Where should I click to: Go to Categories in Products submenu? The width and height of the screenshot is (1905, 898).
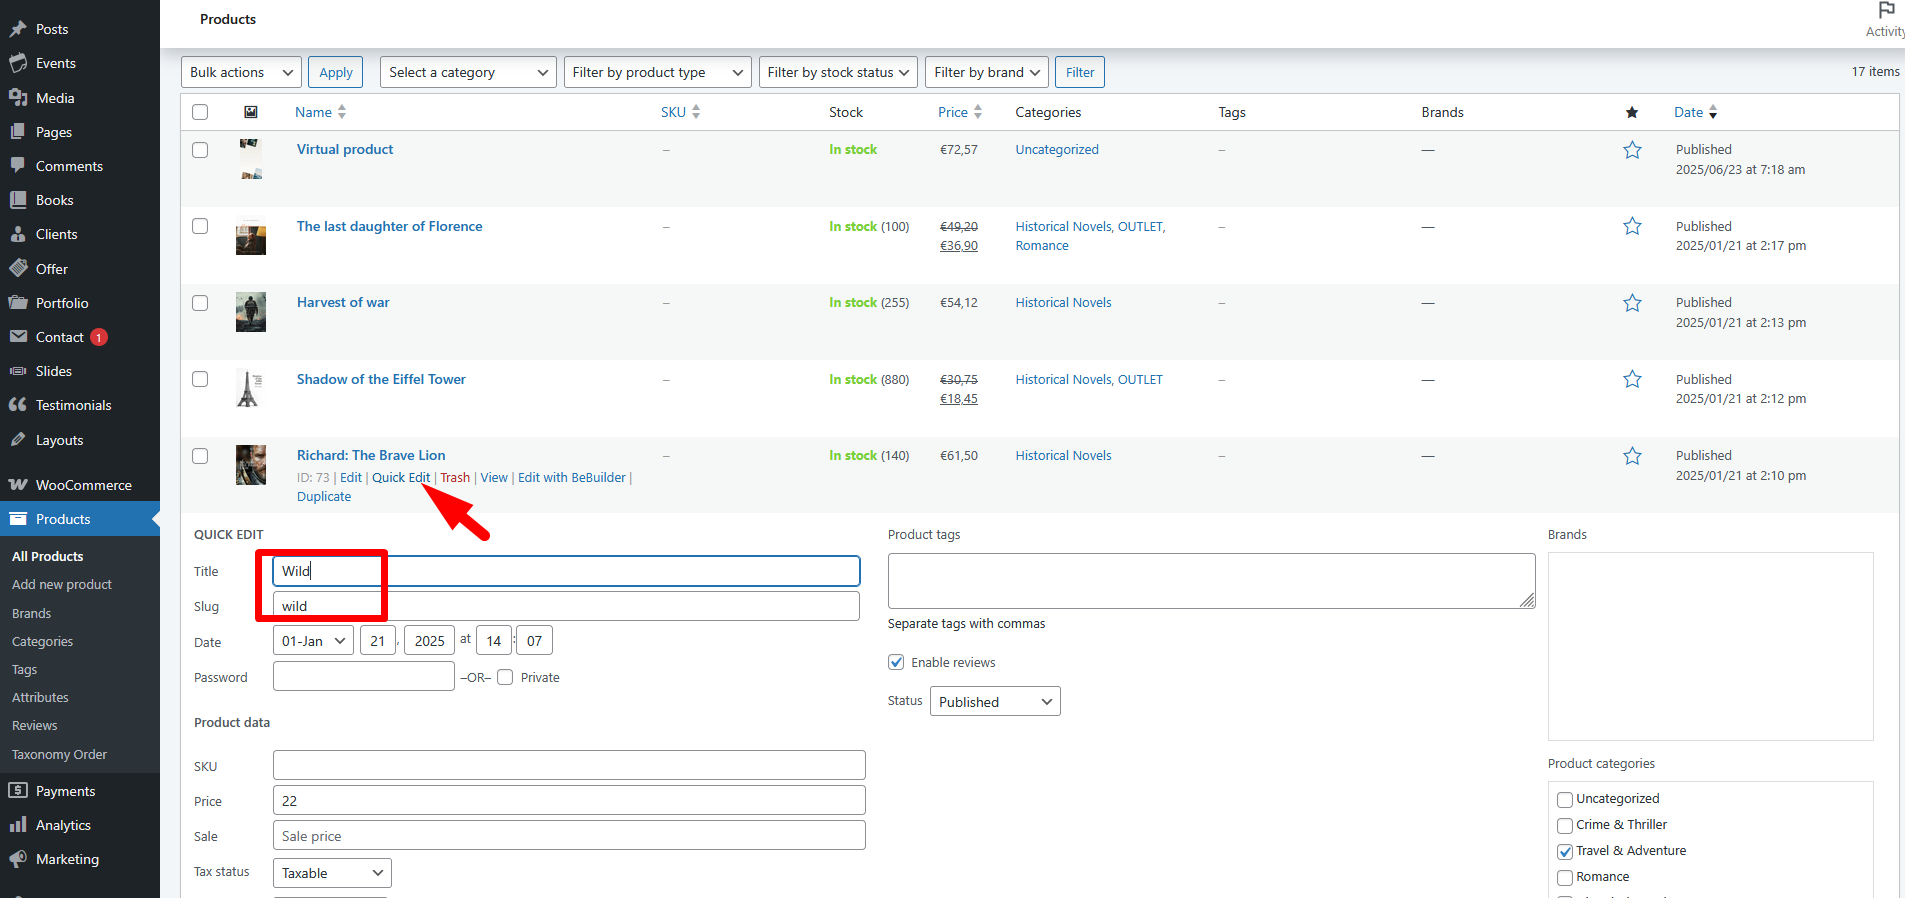click(42, 642)
